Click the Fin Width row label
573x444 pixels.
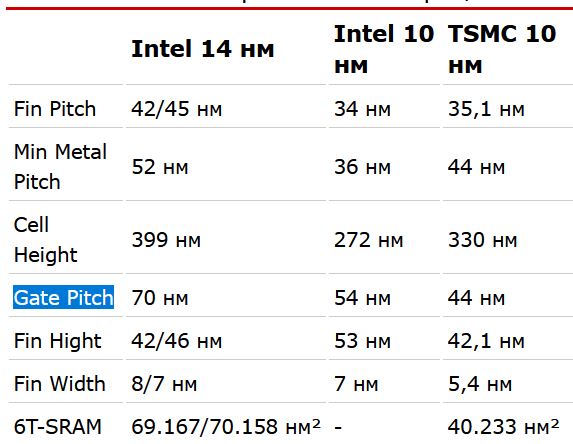pyautogui.click(x=60, y=384)
